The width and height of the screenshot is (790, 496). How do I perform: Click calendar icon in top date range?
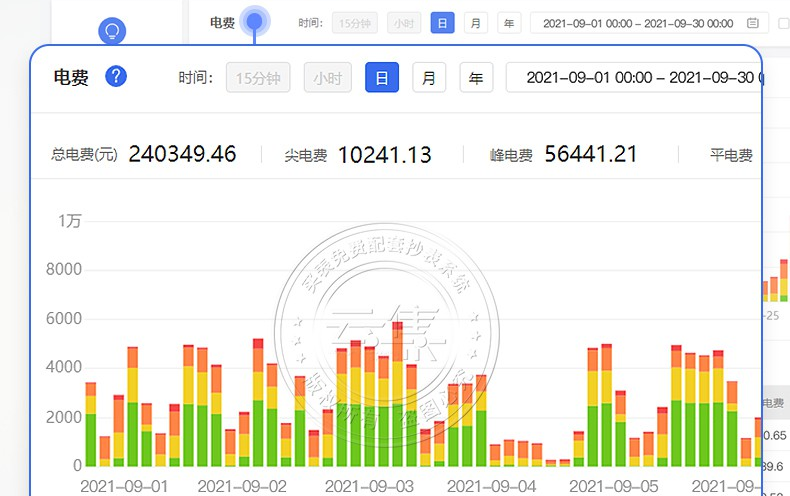[x=752, y=23]
